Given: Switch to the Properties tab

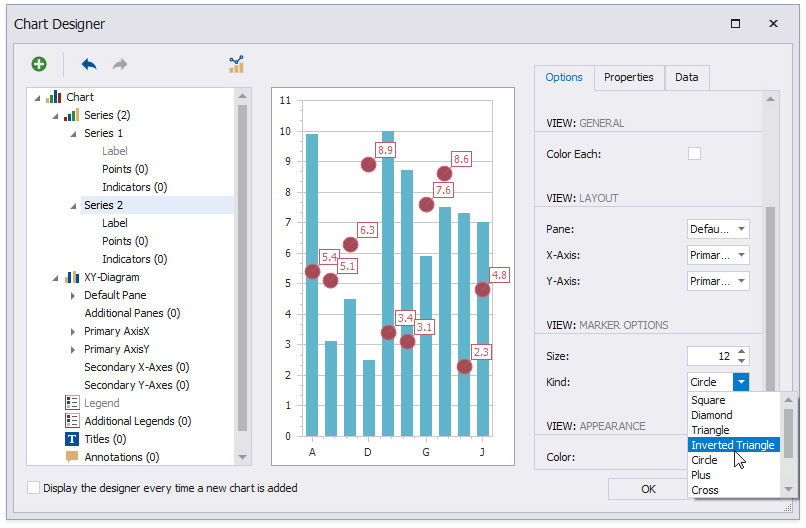Looking at the screenshot, I should (x=628, y=78).
